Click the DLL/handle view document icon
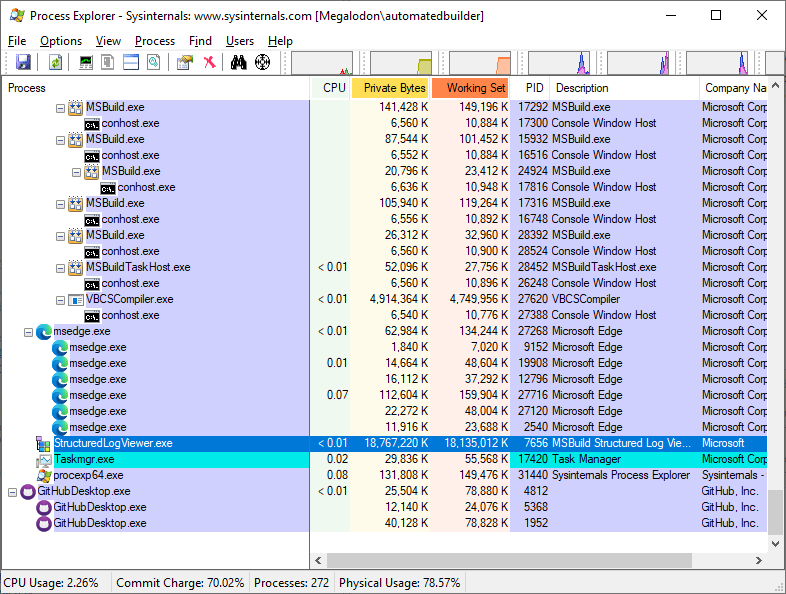This screenshot has height=594, width=786. point(153,62)
